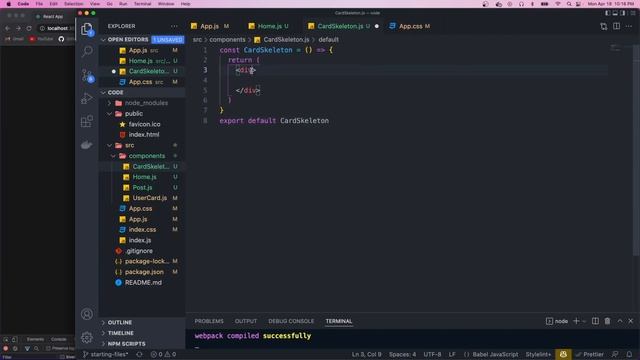Split the terminal panel

[x=596, y=321]
